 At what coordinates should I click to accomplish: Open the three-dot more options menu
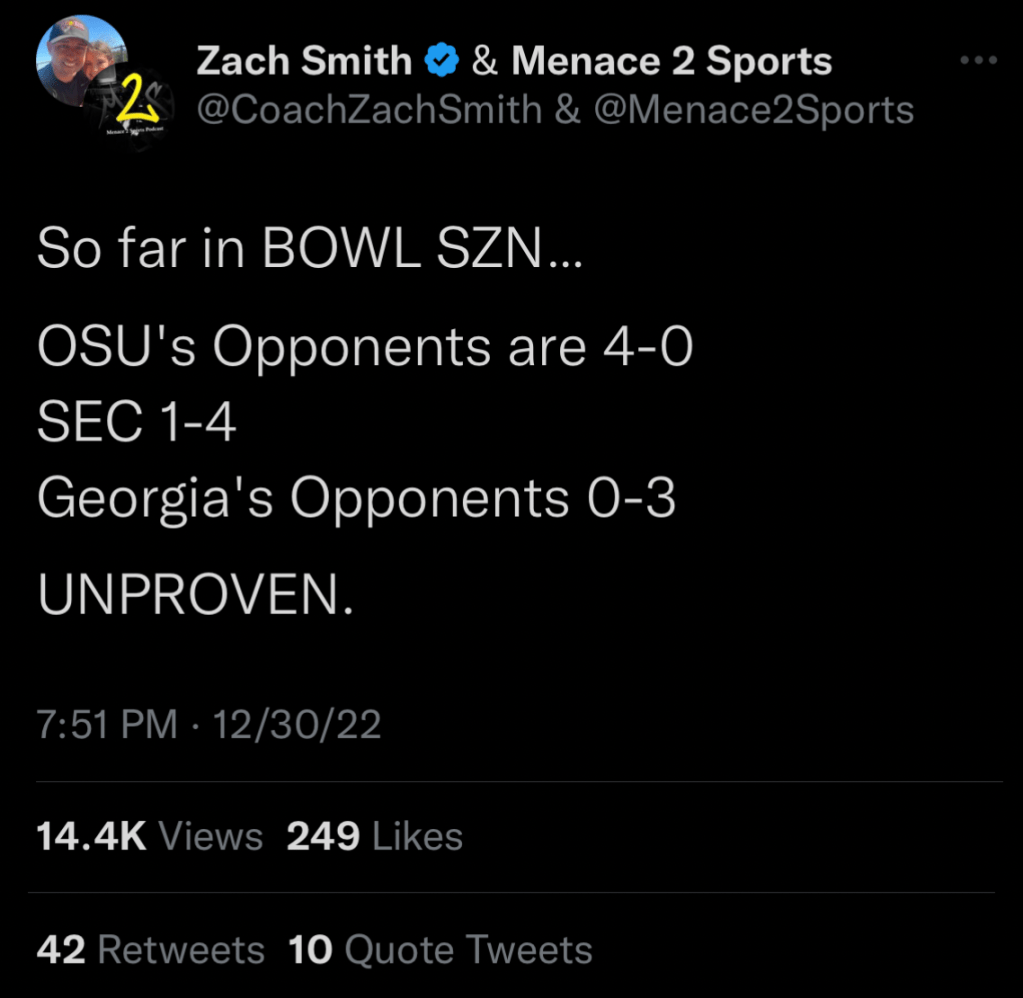point(978,62)
